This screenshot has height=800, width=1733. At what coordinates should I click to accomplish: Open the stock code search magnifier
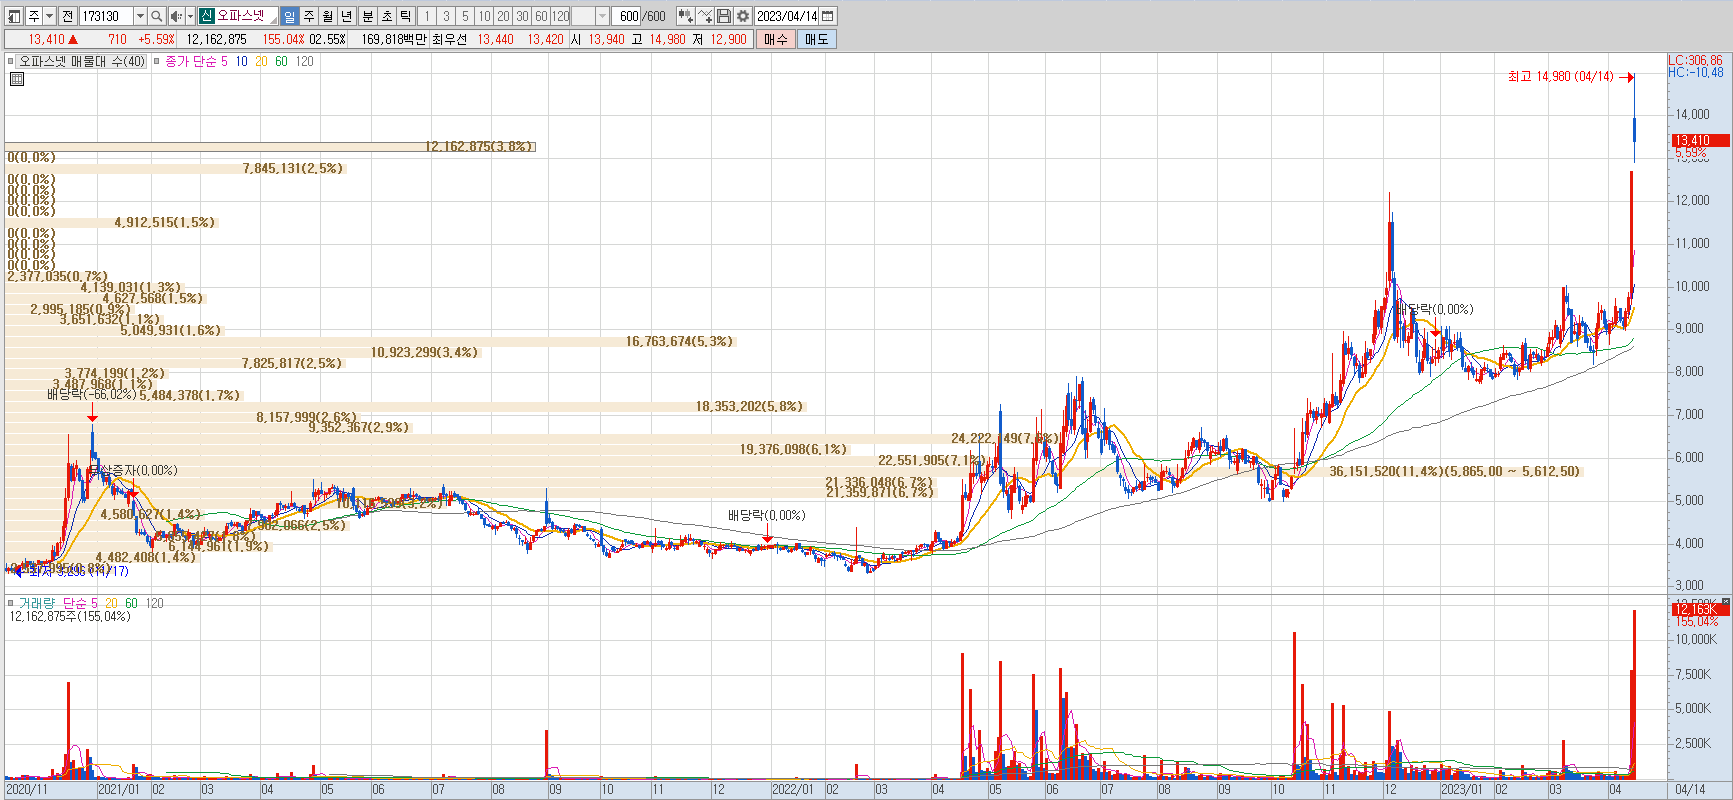[157, 16]
